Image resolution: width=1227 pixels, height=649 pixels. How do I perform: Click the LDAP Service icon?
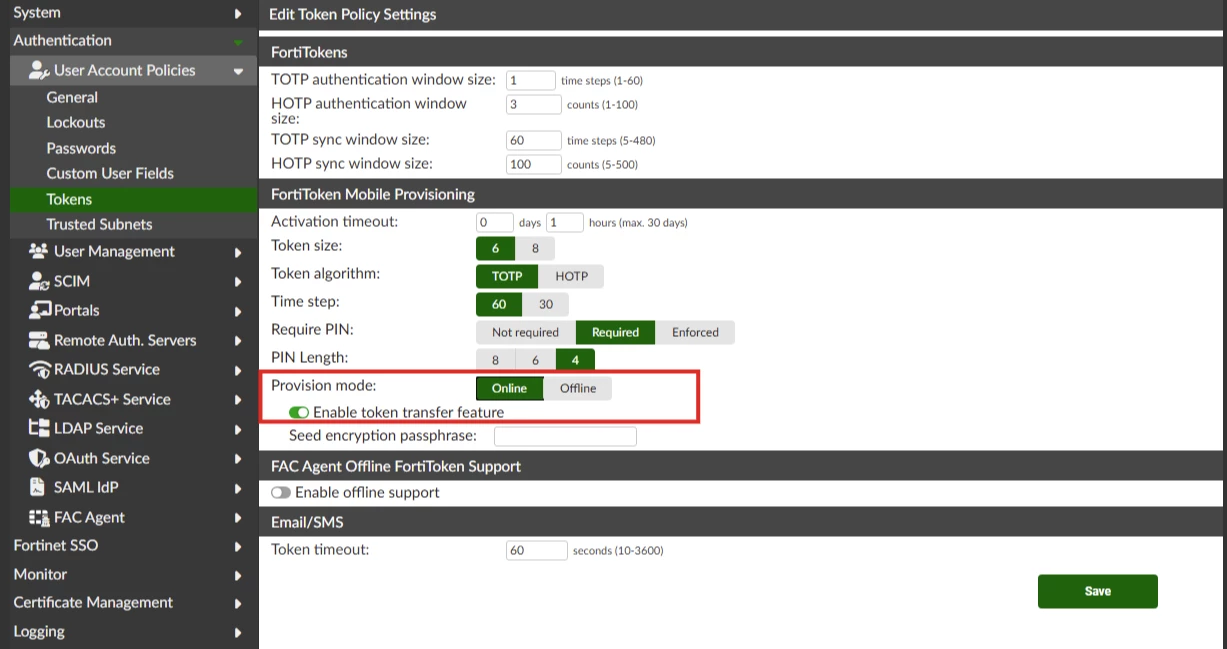point(38,428)
